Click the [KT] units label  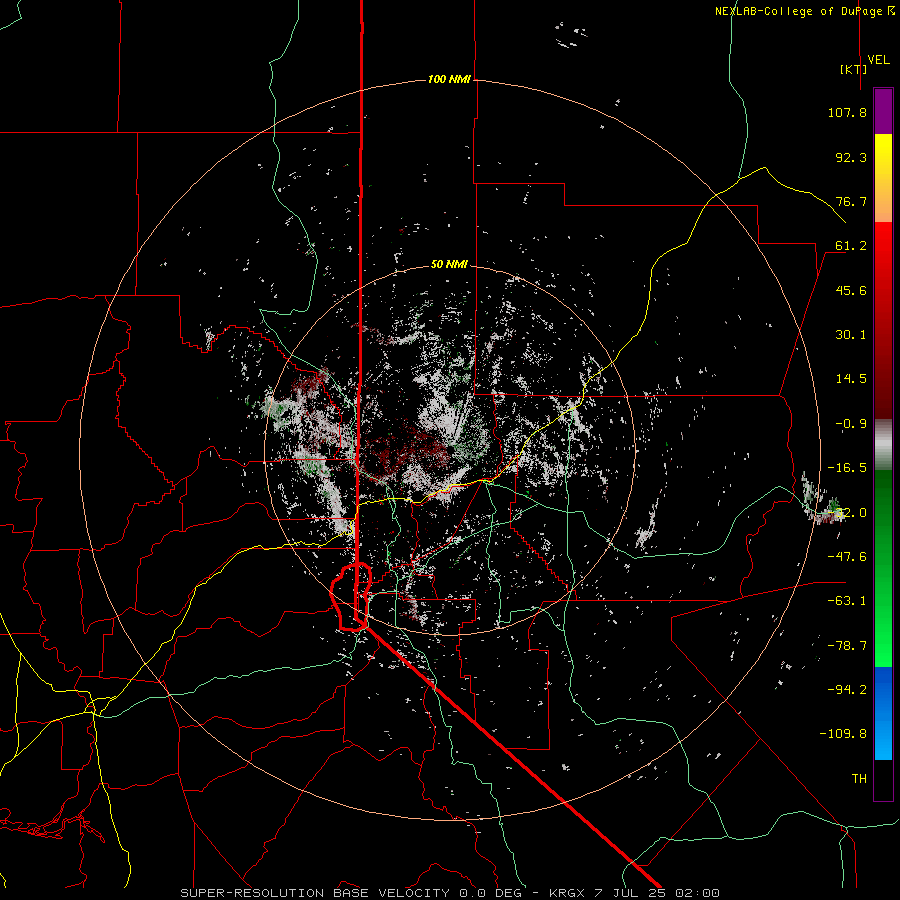(x=854, y=69)
